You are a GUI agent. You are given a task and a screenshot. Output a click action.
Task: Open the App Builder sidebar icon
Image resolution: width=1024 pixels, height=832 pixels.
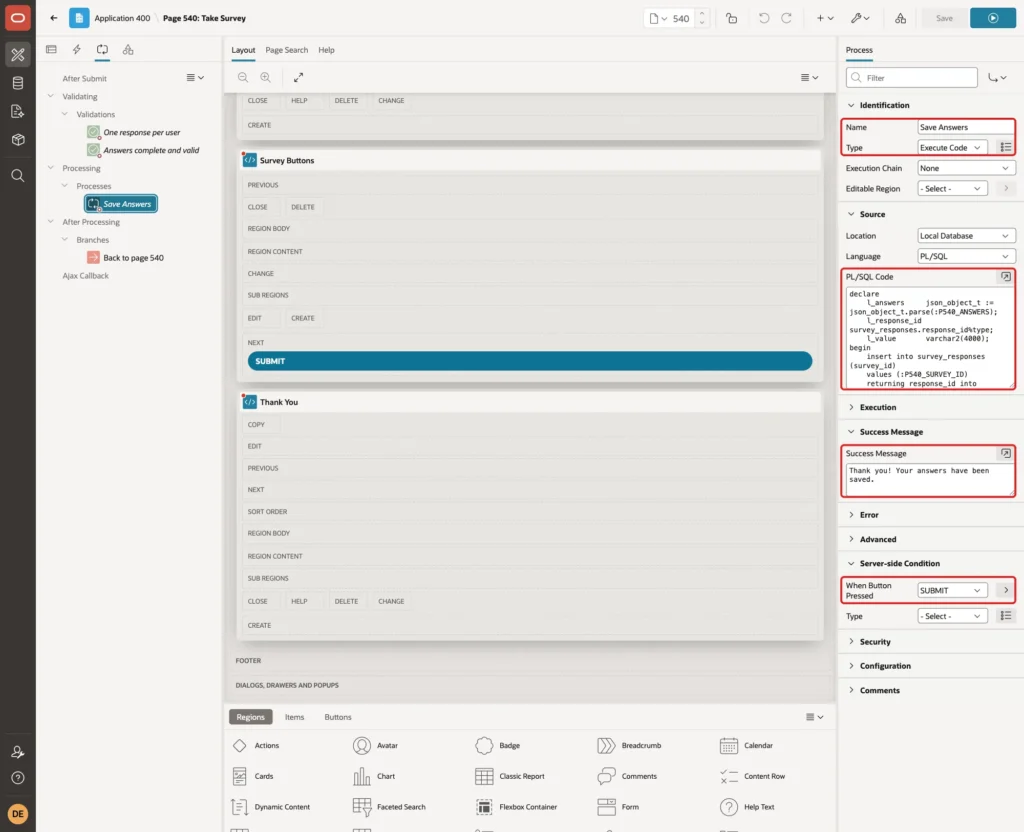point(18,55)
